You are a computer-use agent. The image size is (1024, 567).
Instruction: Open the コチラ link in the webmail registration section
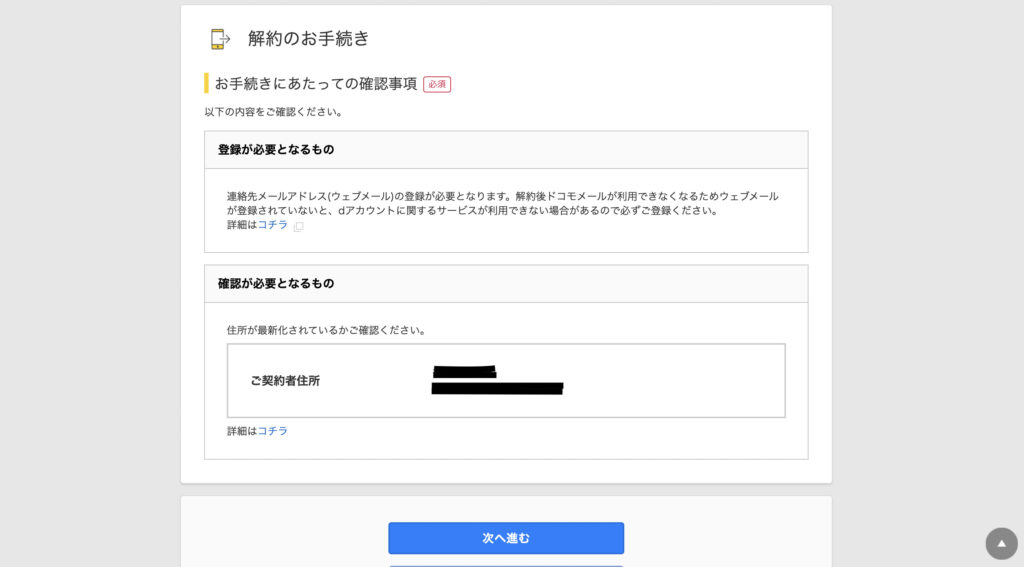point(273,225)
